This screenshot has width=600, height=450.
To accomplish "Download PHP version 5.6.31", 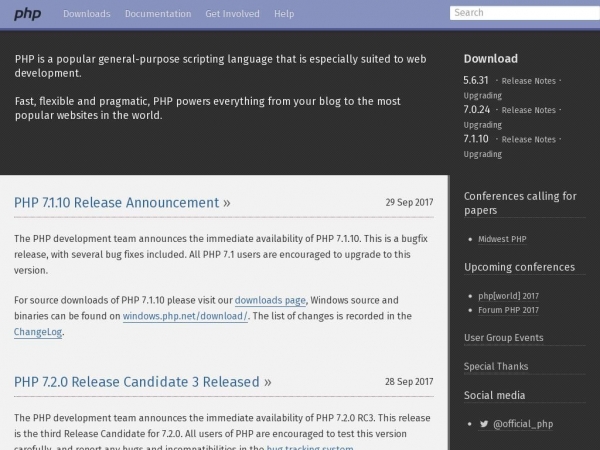I will (476, 80).
